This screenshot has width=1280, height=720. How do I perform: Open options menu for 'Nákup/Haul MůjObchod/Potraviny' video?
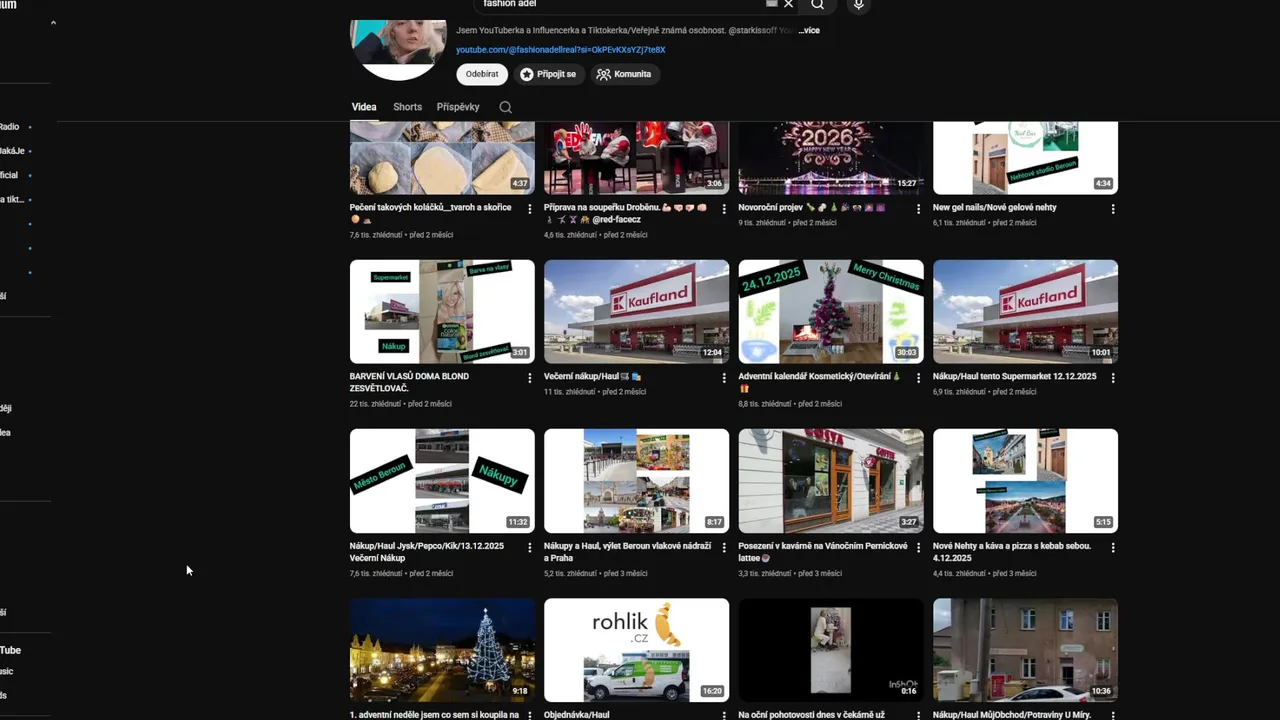[1113, 716]
